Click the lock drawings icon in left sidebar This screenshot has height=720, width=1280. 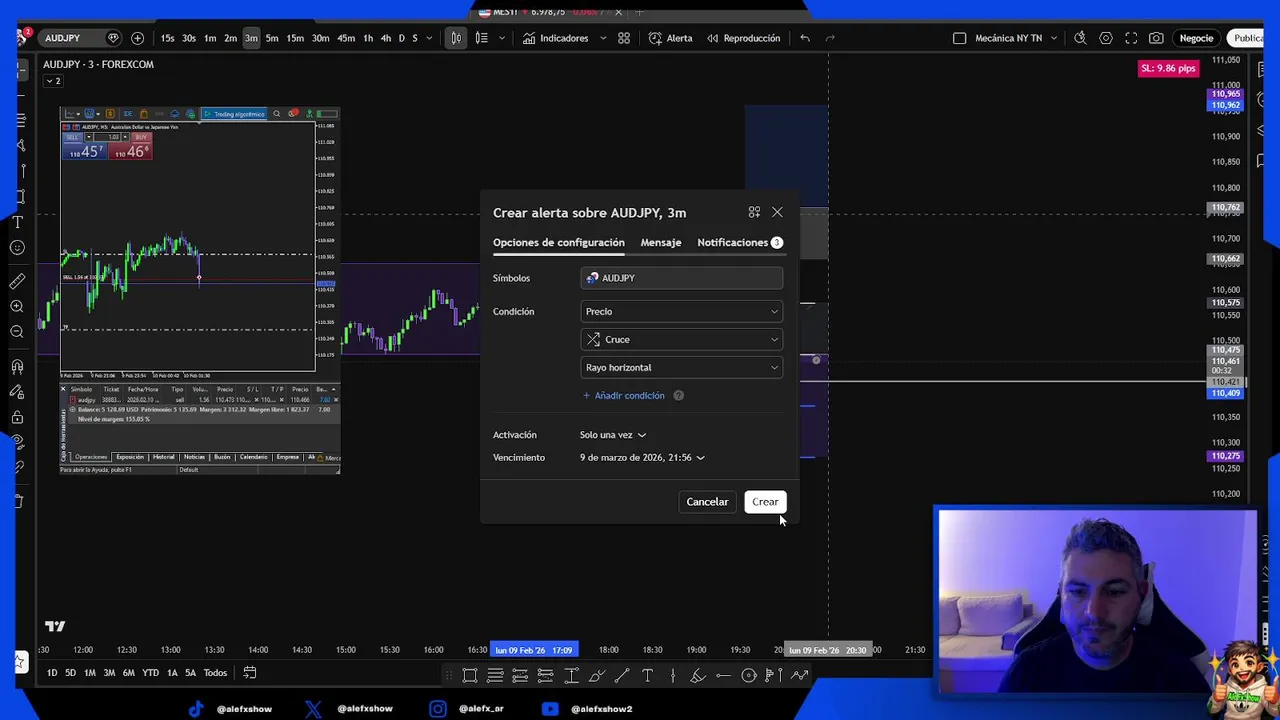coord(17,418)
